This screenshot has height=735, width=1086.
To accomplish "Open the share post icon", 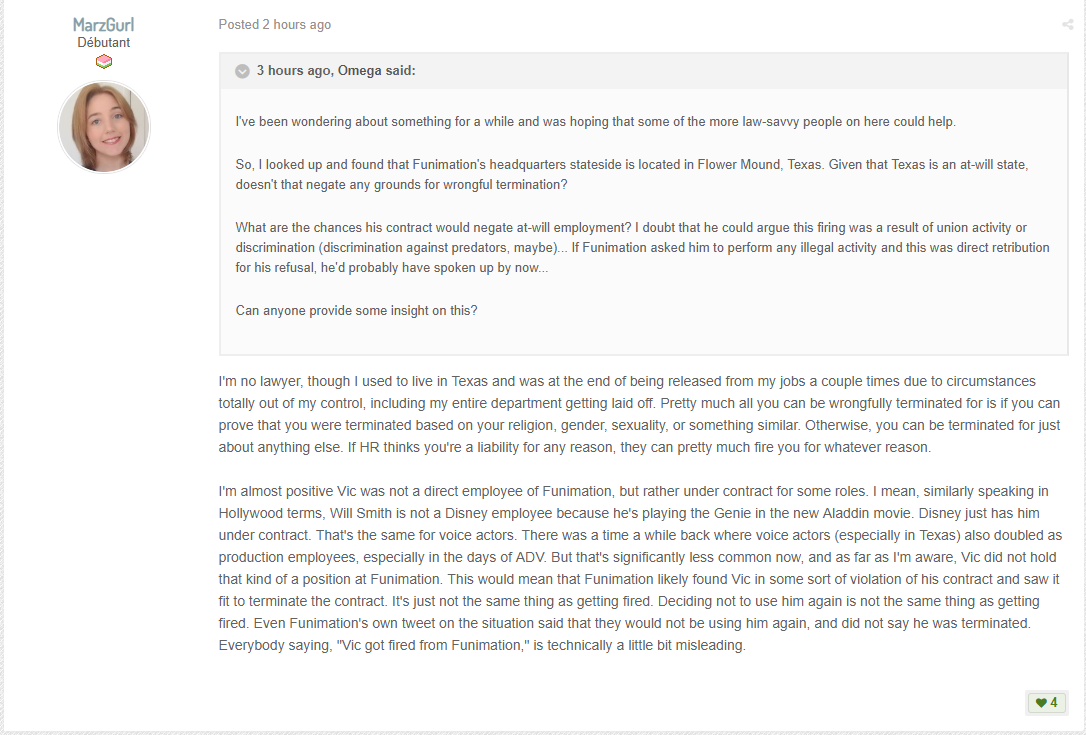I will coord(1067,25).
